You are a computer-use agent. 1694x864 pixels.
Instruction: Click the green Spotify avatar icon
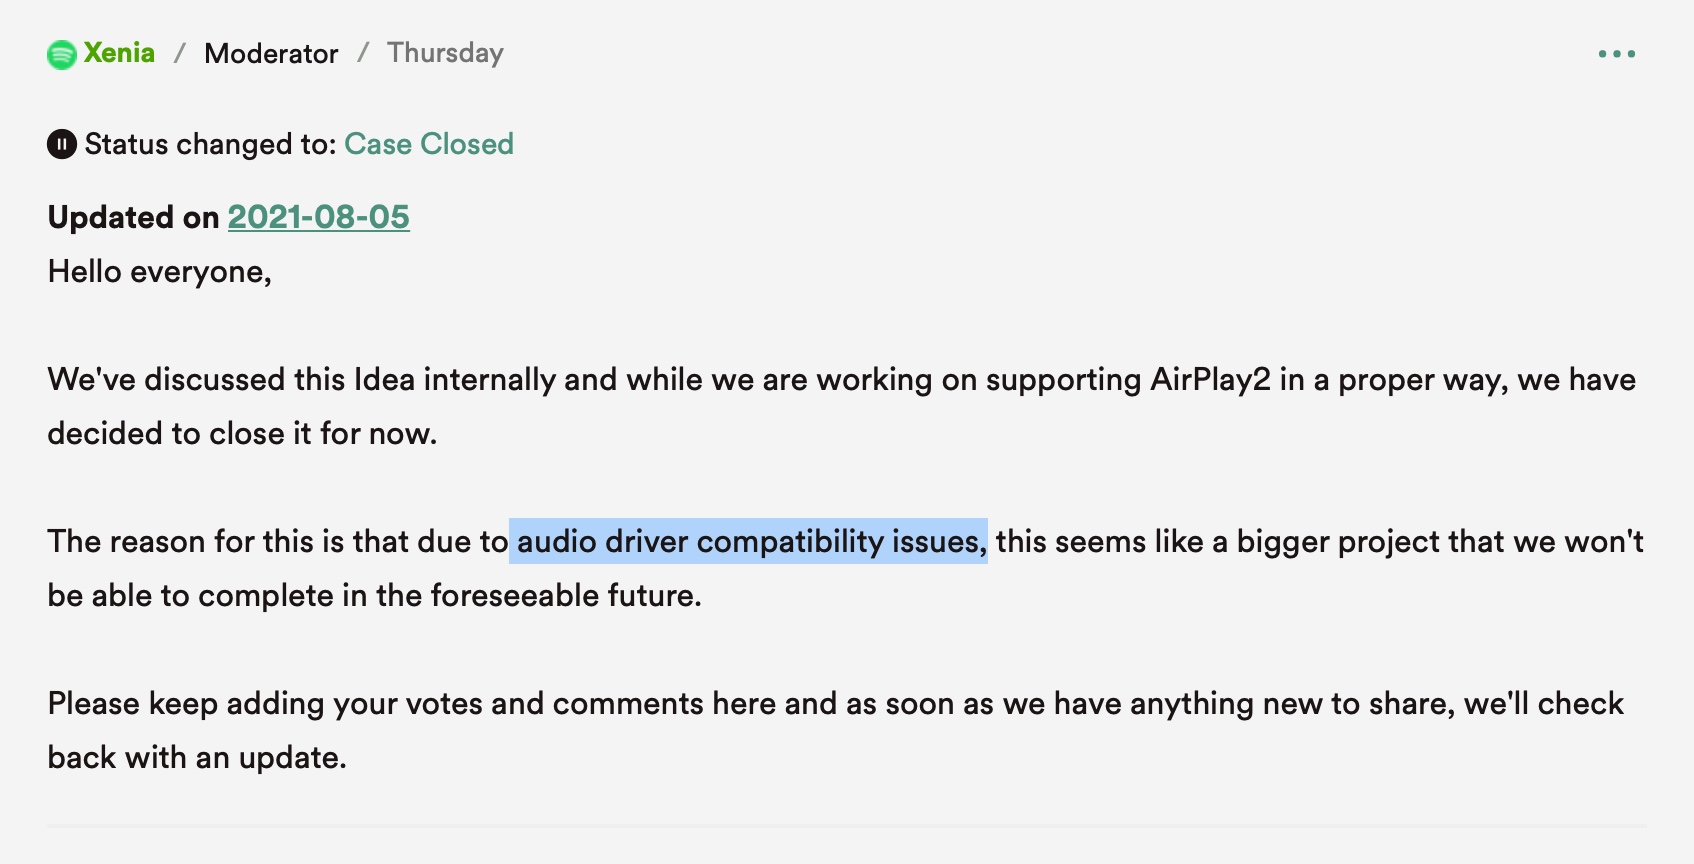(x=61, y=54)
